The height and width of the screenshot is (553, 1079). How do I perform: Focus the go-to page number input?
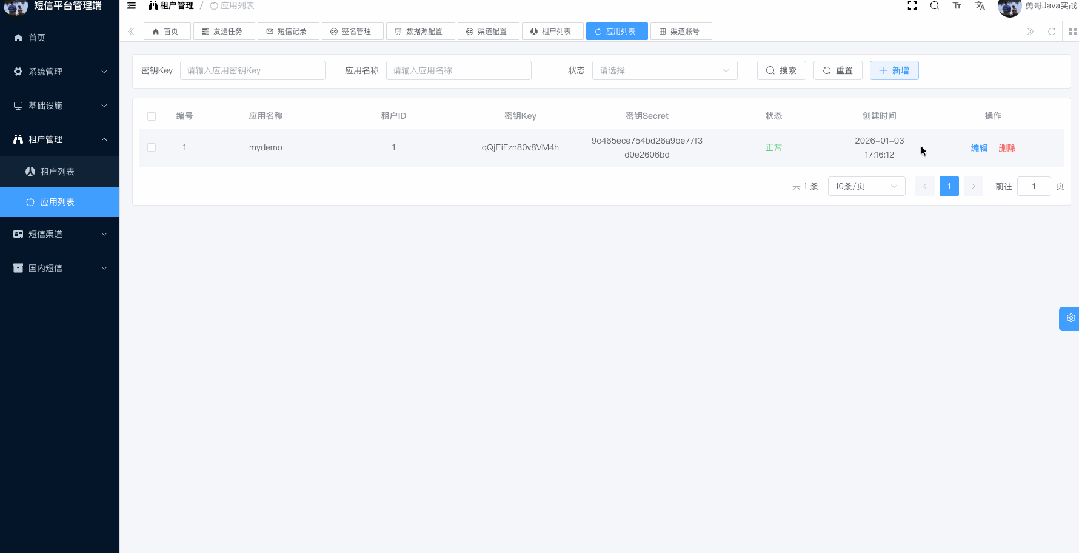pyautogui.click(x=1034, y=186)
